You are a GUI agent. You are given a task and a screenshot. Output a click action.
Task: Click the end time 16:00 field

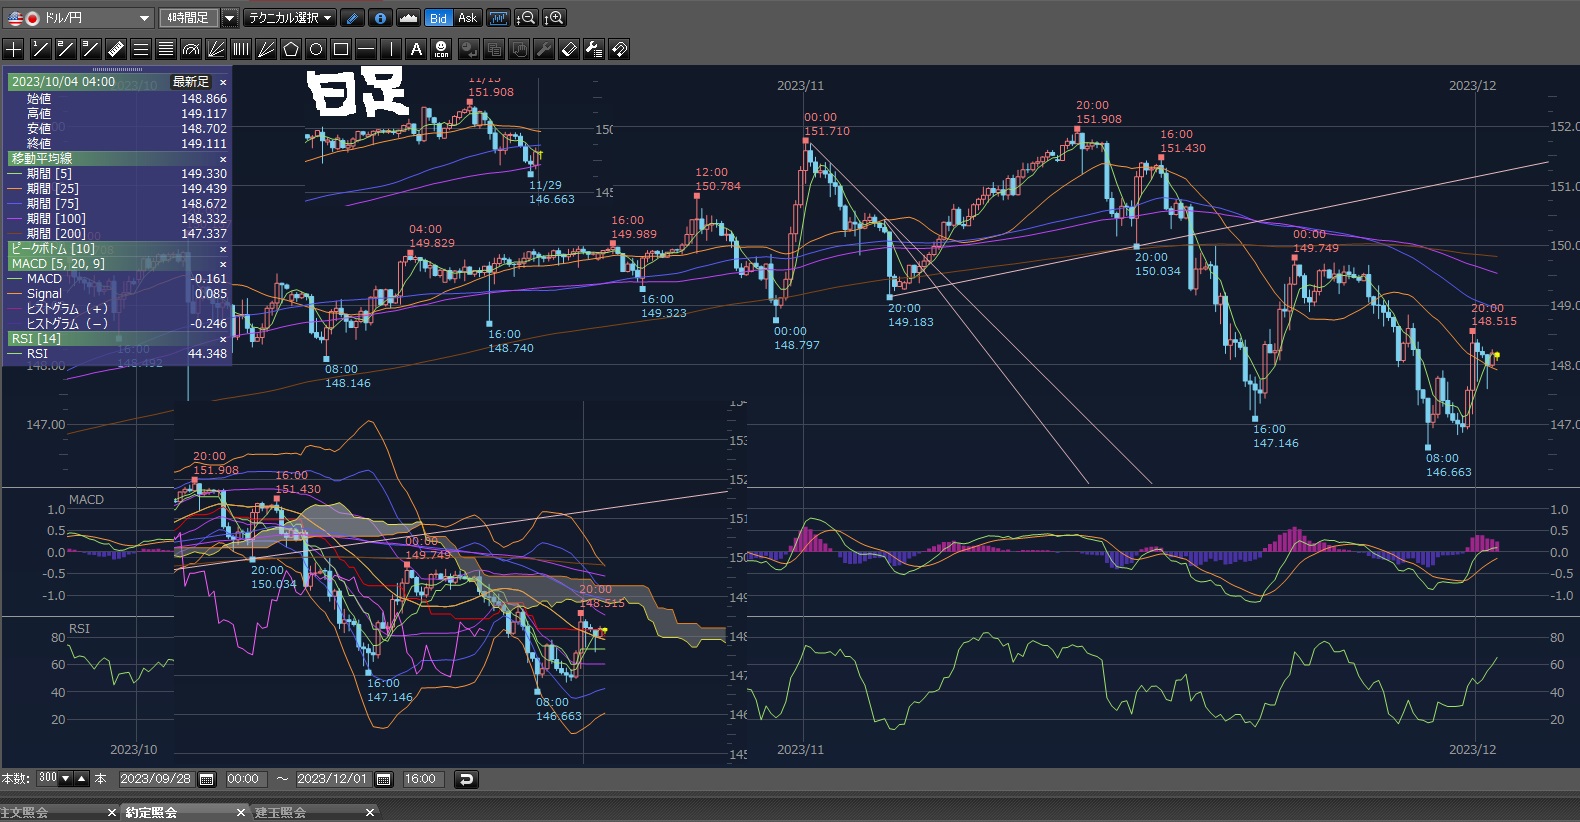point(420,779)
